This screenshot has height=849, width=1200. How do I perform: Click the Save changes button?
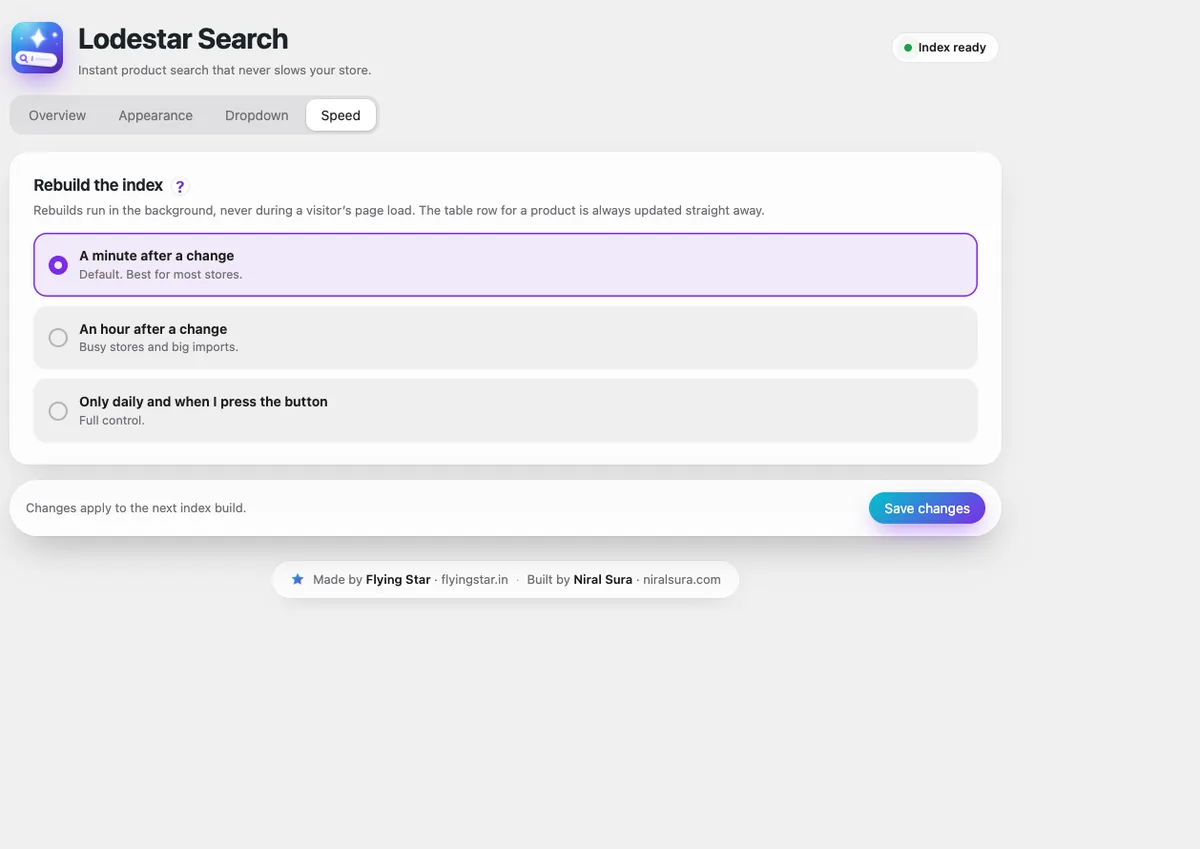tap(927, 508)
